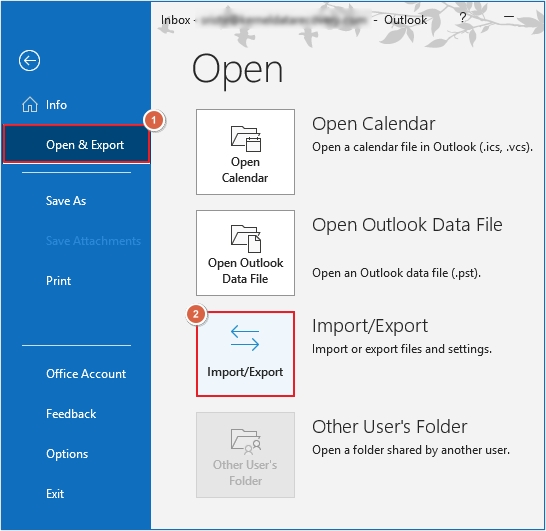The height and width of the screenshot is (531, 546).
Task: Open Outlook Options
Action: [x=67, y=454]
